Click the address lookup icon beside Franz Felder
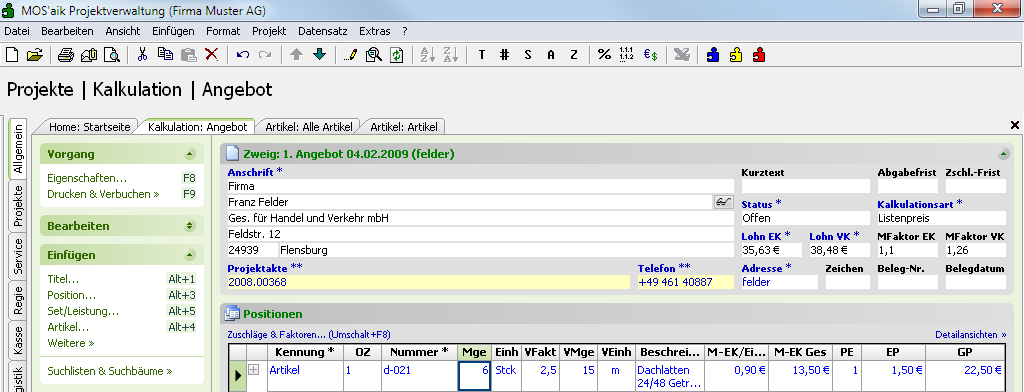The width and height of the screenshot is (1024, 392). point(724,202)
